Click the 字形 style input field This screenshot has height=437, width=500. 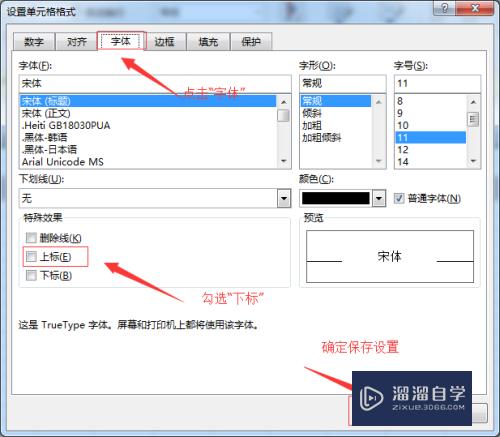pos(342,83)
